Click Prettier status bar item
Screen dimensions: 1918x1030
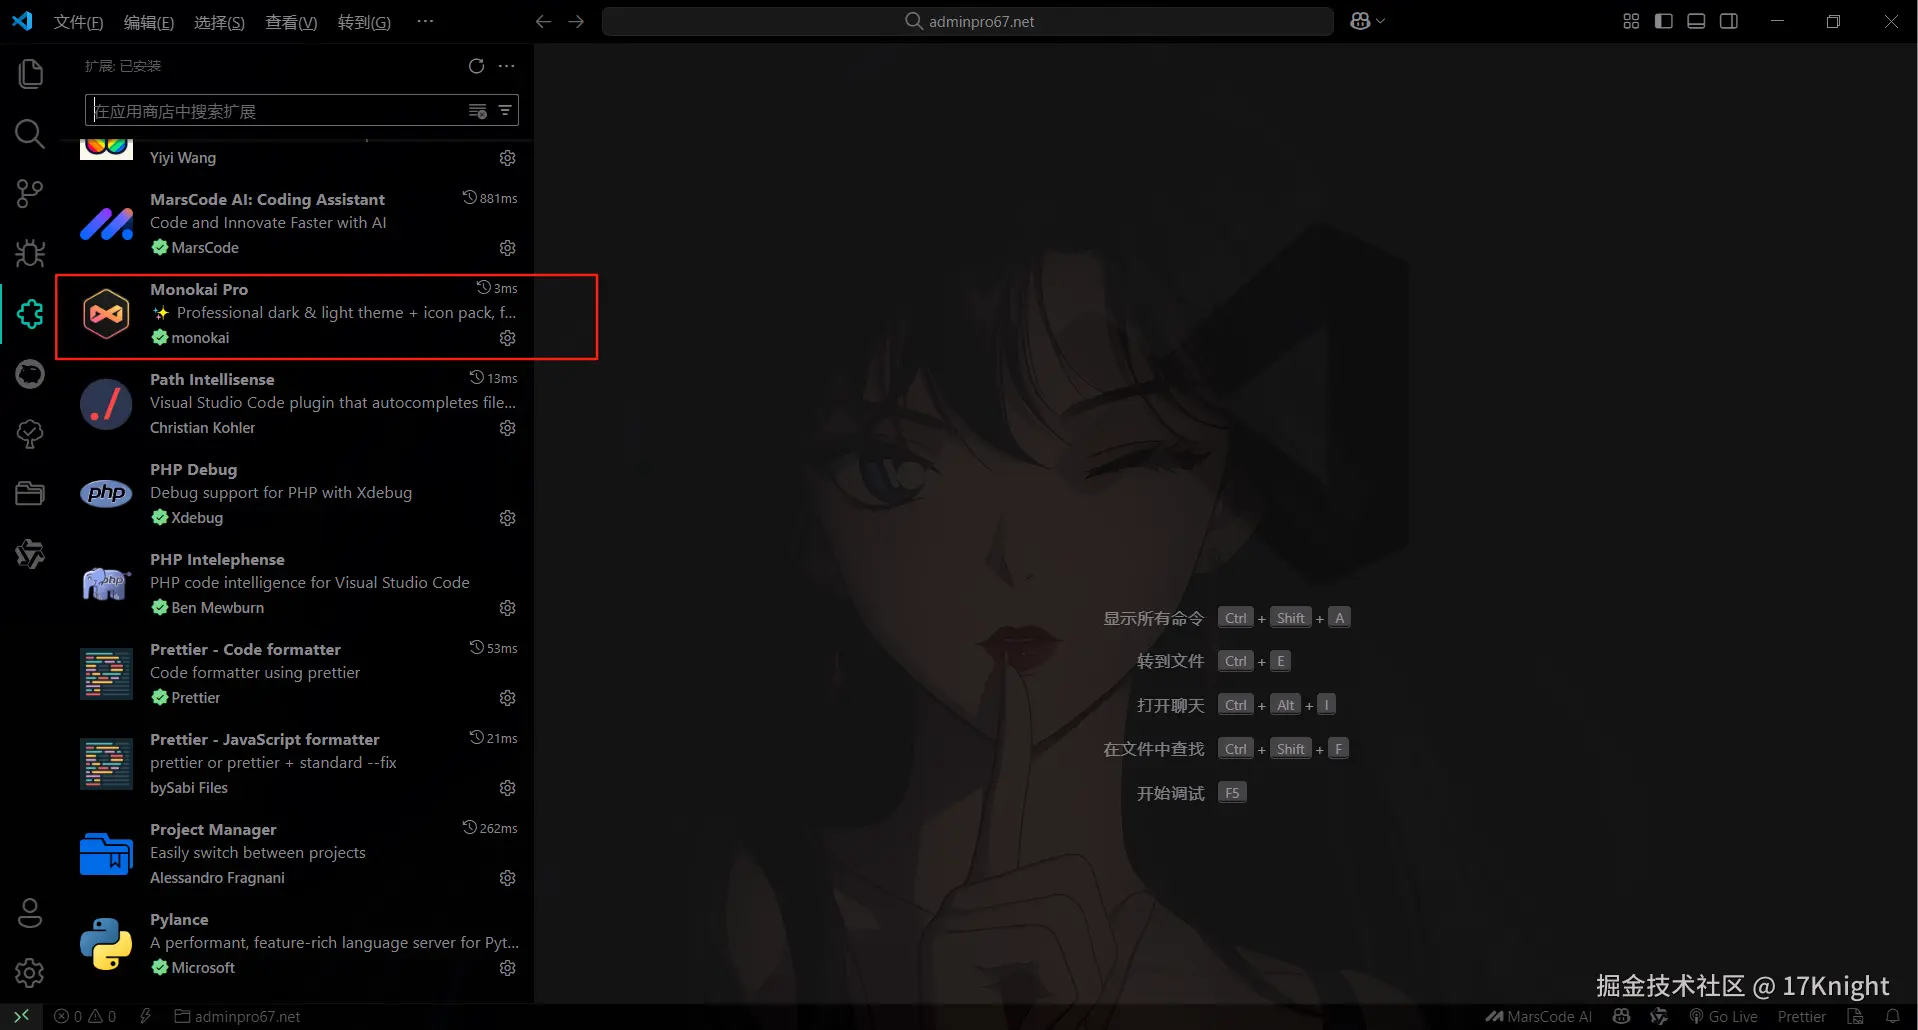click(1801, 1016)
